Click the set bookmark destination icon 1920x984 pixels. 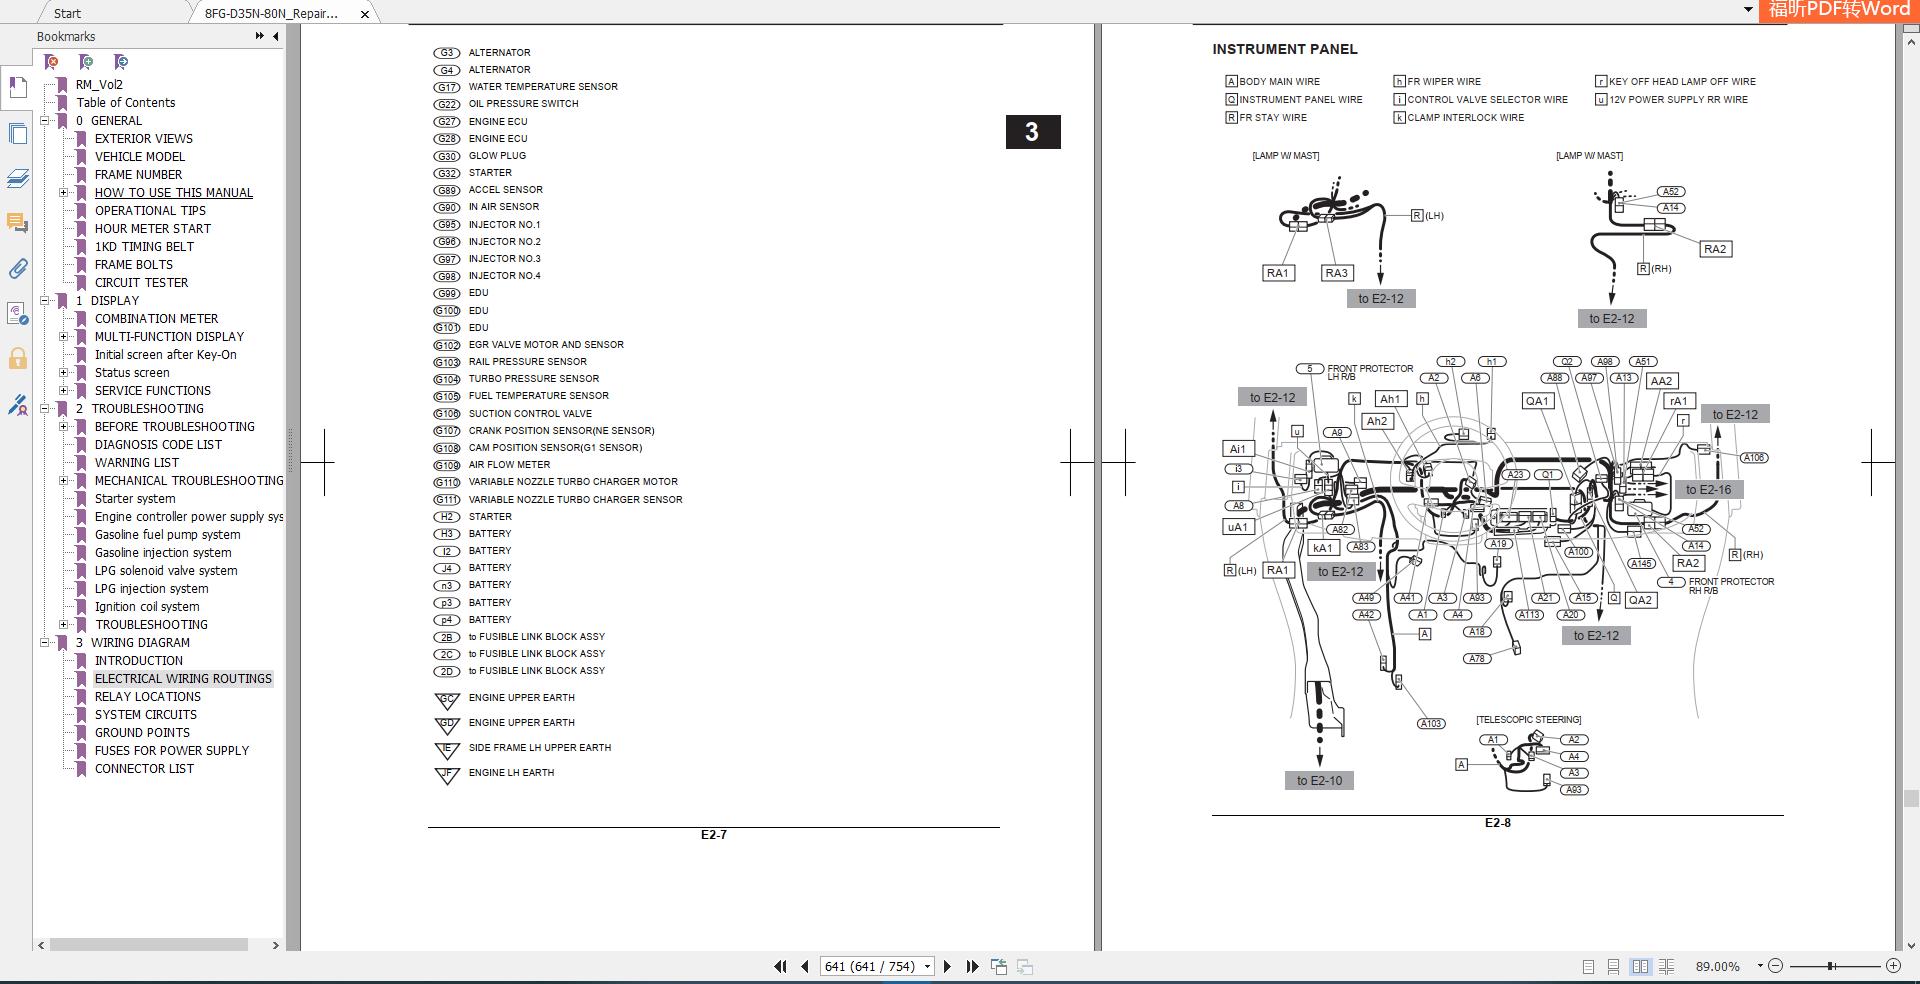coord(121,62)
